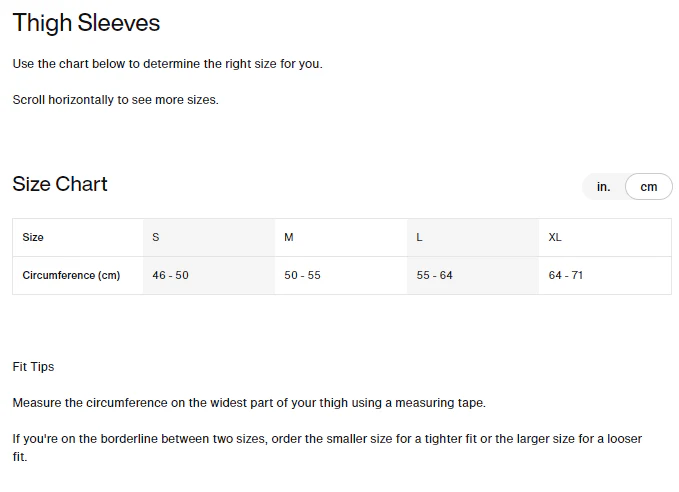Image resolution: width=679 pixels, height=492 pixels.
Task: Click the 'Scroll horizontally to see more sizes' text
Action: click(116, 100)
